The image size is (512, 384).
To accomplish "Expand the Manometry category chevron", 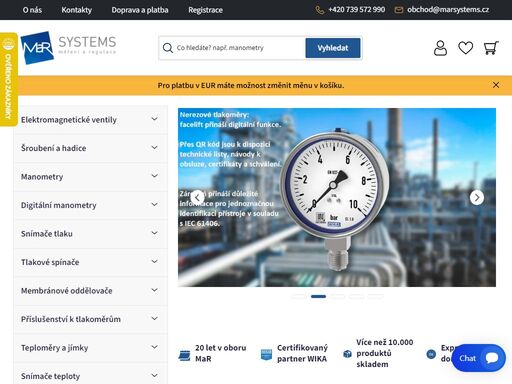I will (x=154, y=176).
